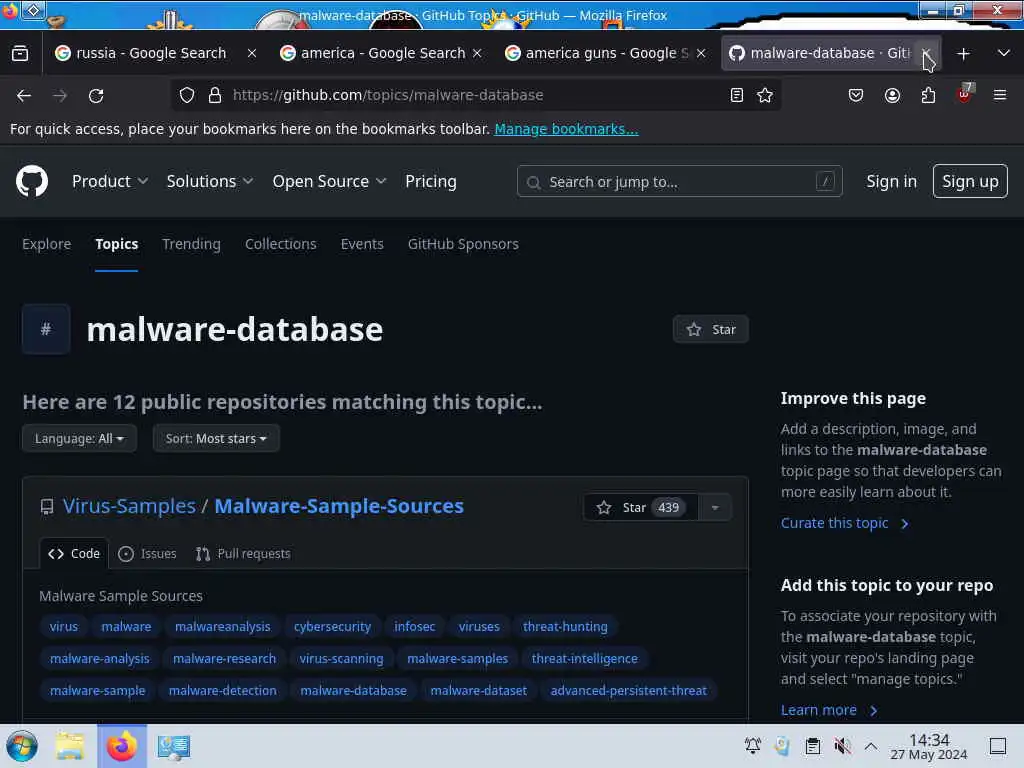Image resolution: width=1024 pixels, height=768 pixels.
Task: Click the notification bell tray icon
Action: click(753, 746)
